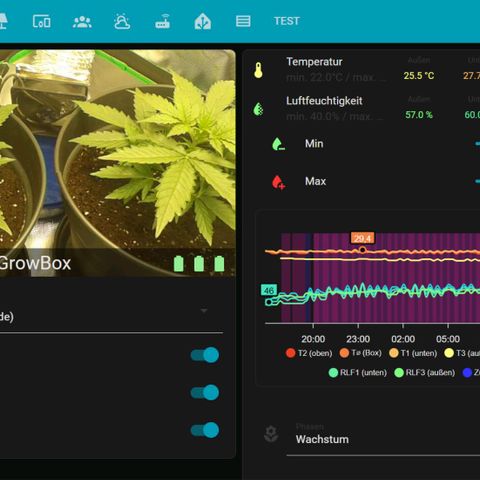Click the last battery icon on GrowBox
The width and height of the screenshot is (480, 480).
(x=219, y=263)
